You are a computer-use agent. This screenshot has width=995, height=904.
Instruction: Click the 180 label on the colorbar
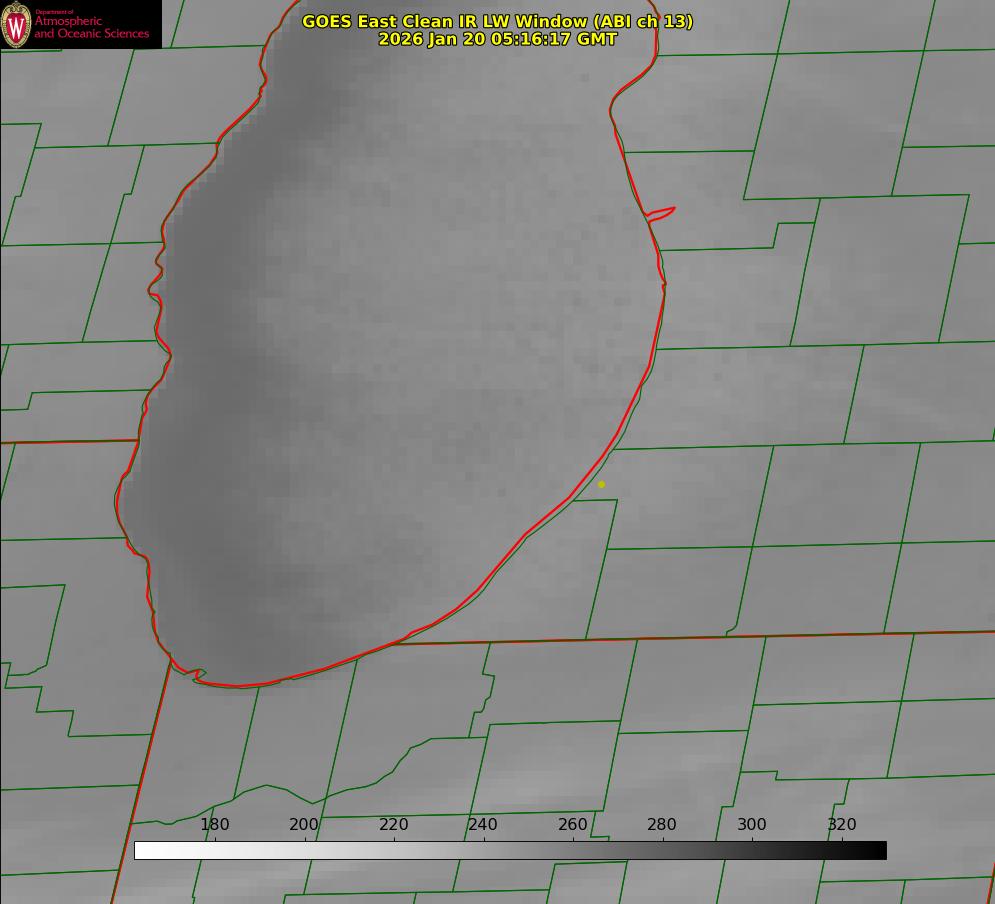click(x=215, y=824)
